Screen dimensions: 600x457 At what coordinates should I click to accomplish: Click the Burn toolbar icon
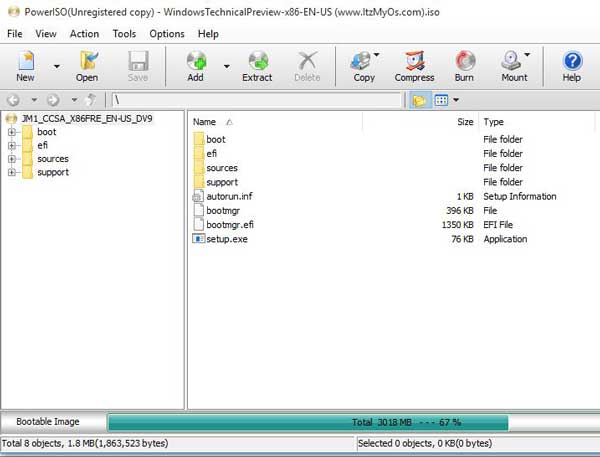click(465, 66)
